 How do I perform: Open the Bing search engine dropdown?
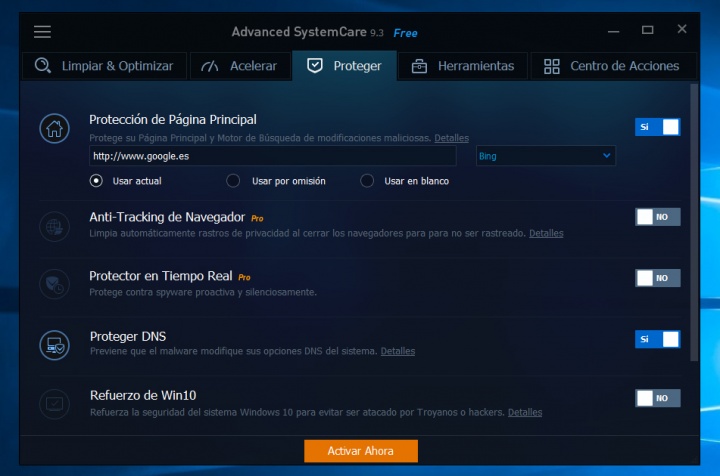click(x=546, y=156)
